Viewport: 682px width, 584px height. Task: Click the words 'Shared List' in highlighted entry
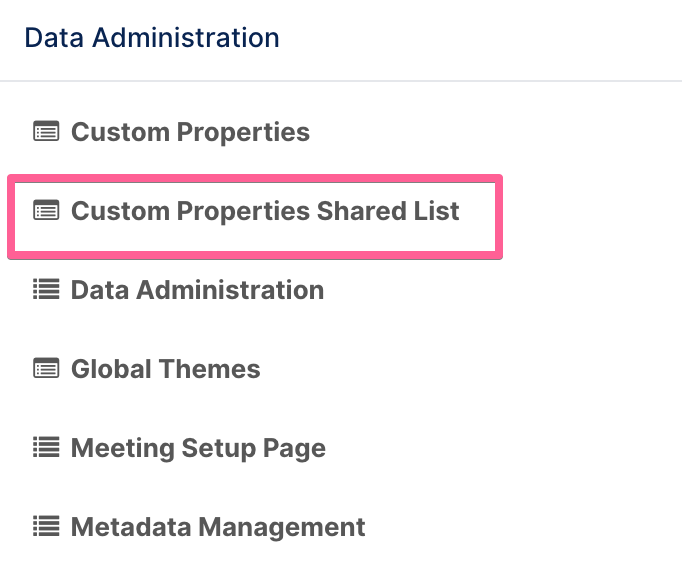pyautogui.click(x=388, y=211)
